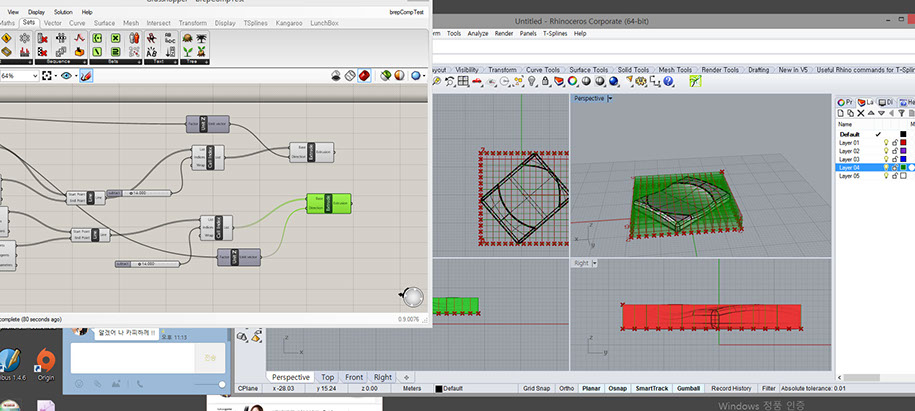Open Perspective viewport title dropdown arrow
The image size is (915, 411).
coord(610,99)
